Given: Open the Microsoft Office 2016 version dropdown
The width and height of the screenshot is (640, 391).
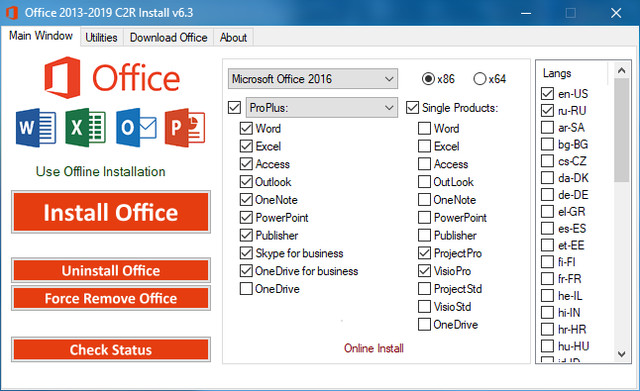Looking at the screenshot, I should pos(313,79).
